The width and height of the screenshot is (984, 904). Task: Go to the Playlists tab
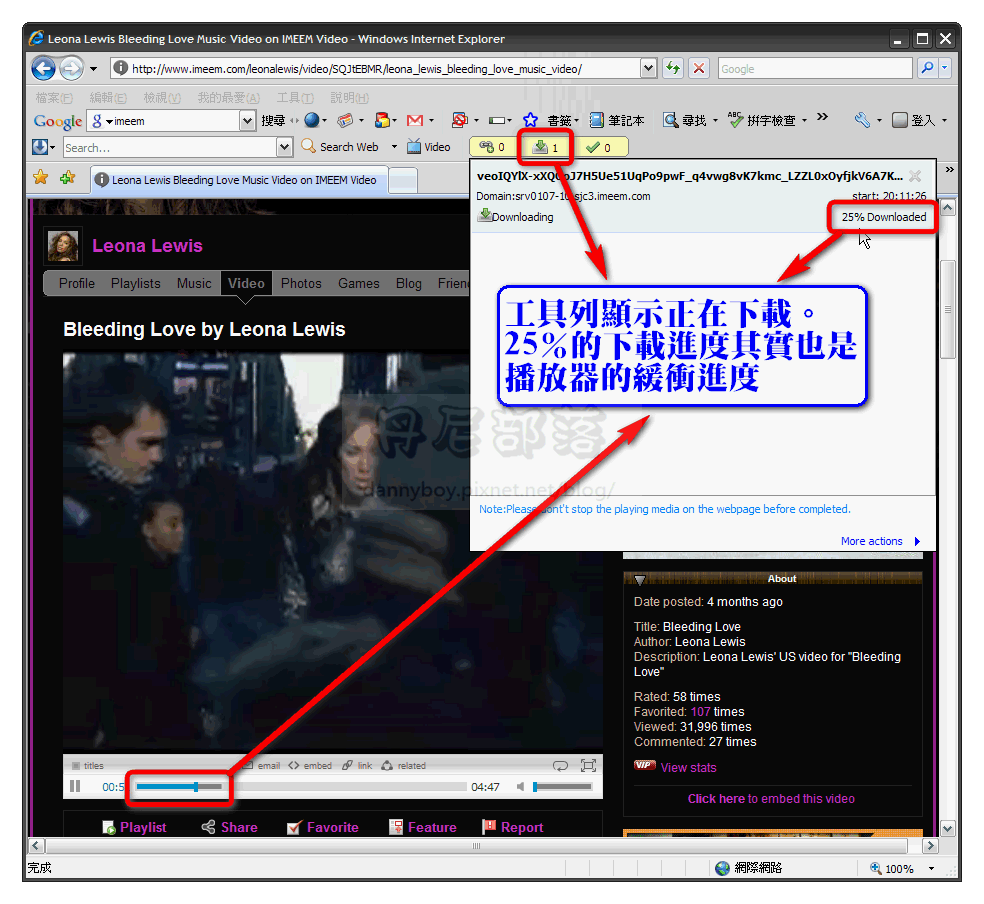(x=136, y=284)
